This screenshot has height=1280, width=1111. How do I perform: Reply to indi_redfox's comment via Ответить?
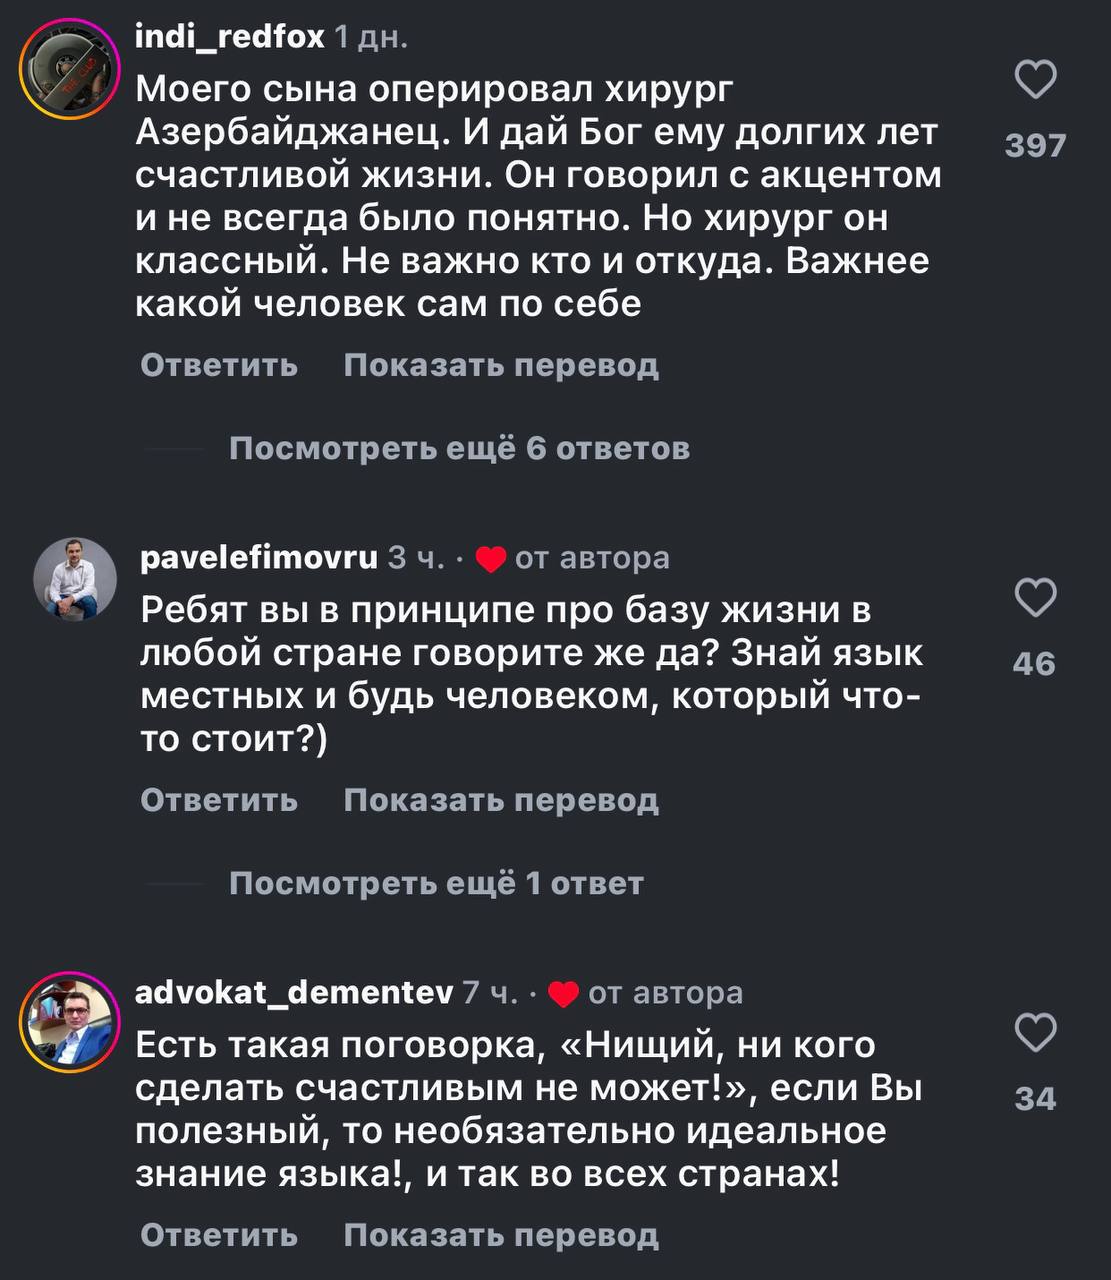click(x=219, y=365)
